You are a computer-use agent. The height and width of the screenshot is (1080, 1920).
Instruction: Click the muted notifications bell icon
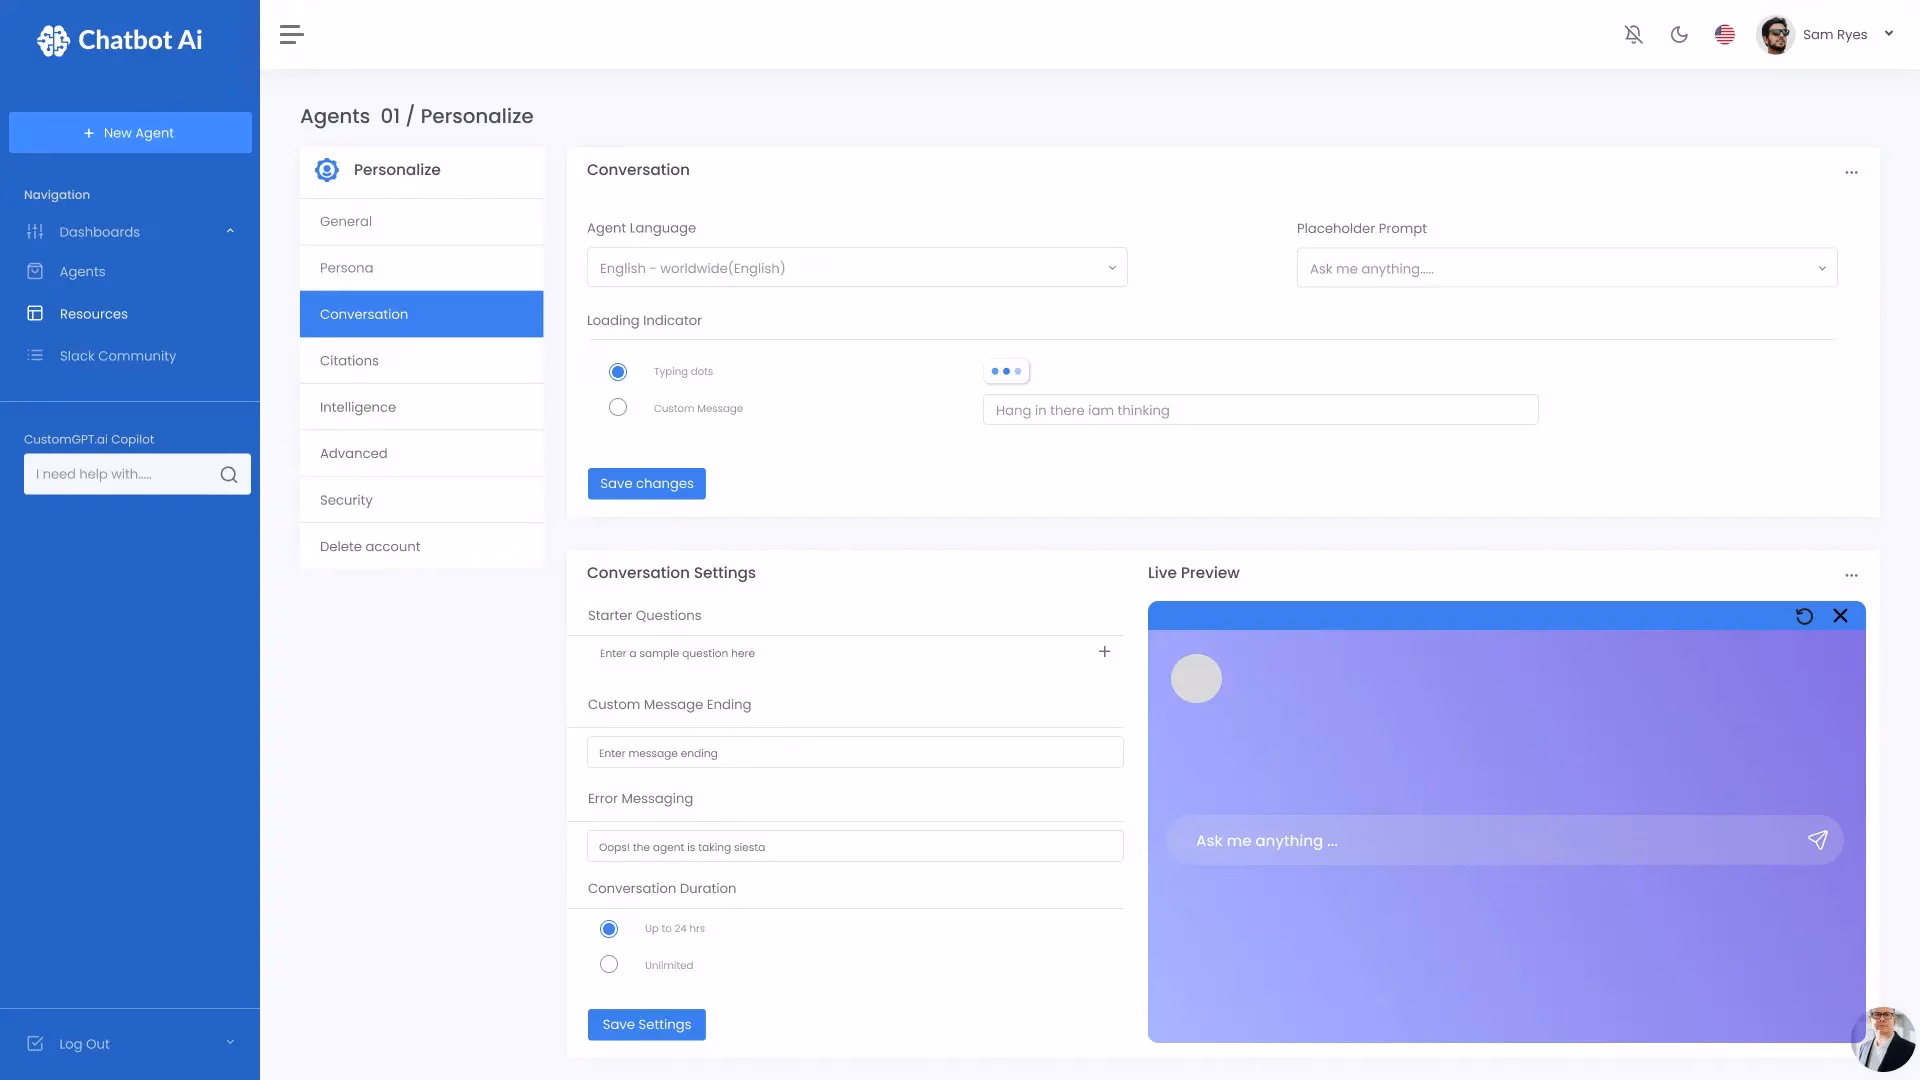click(x=1633, y=35)
